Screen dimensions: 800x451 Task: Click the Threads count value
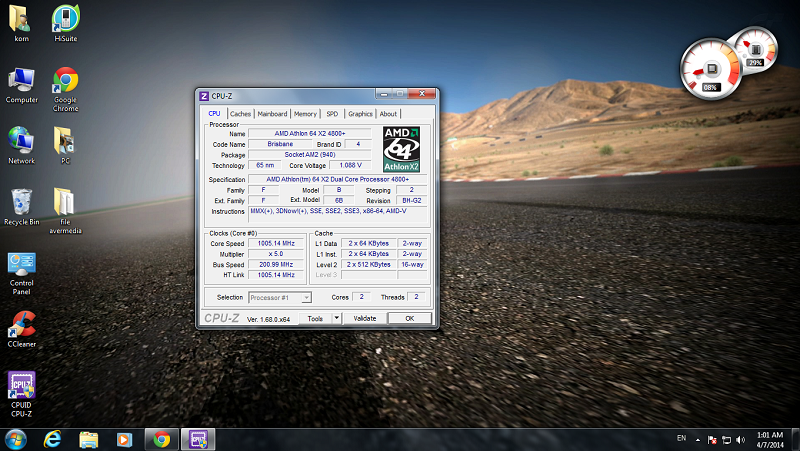click(416, 297)
